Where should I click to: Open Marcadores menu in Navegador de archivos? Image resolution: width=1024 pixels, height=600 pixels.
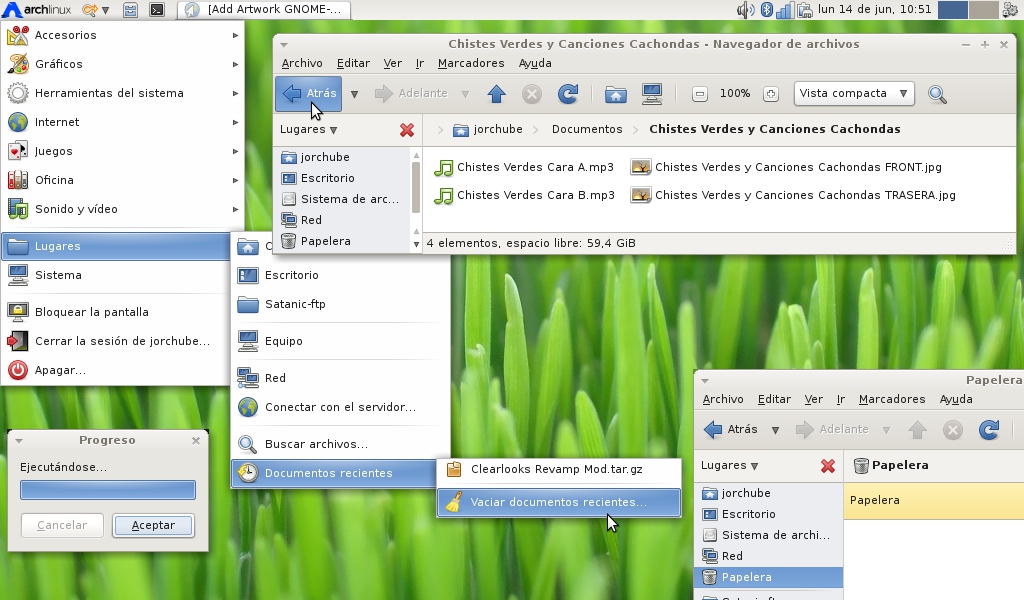[x=471, y=63]
